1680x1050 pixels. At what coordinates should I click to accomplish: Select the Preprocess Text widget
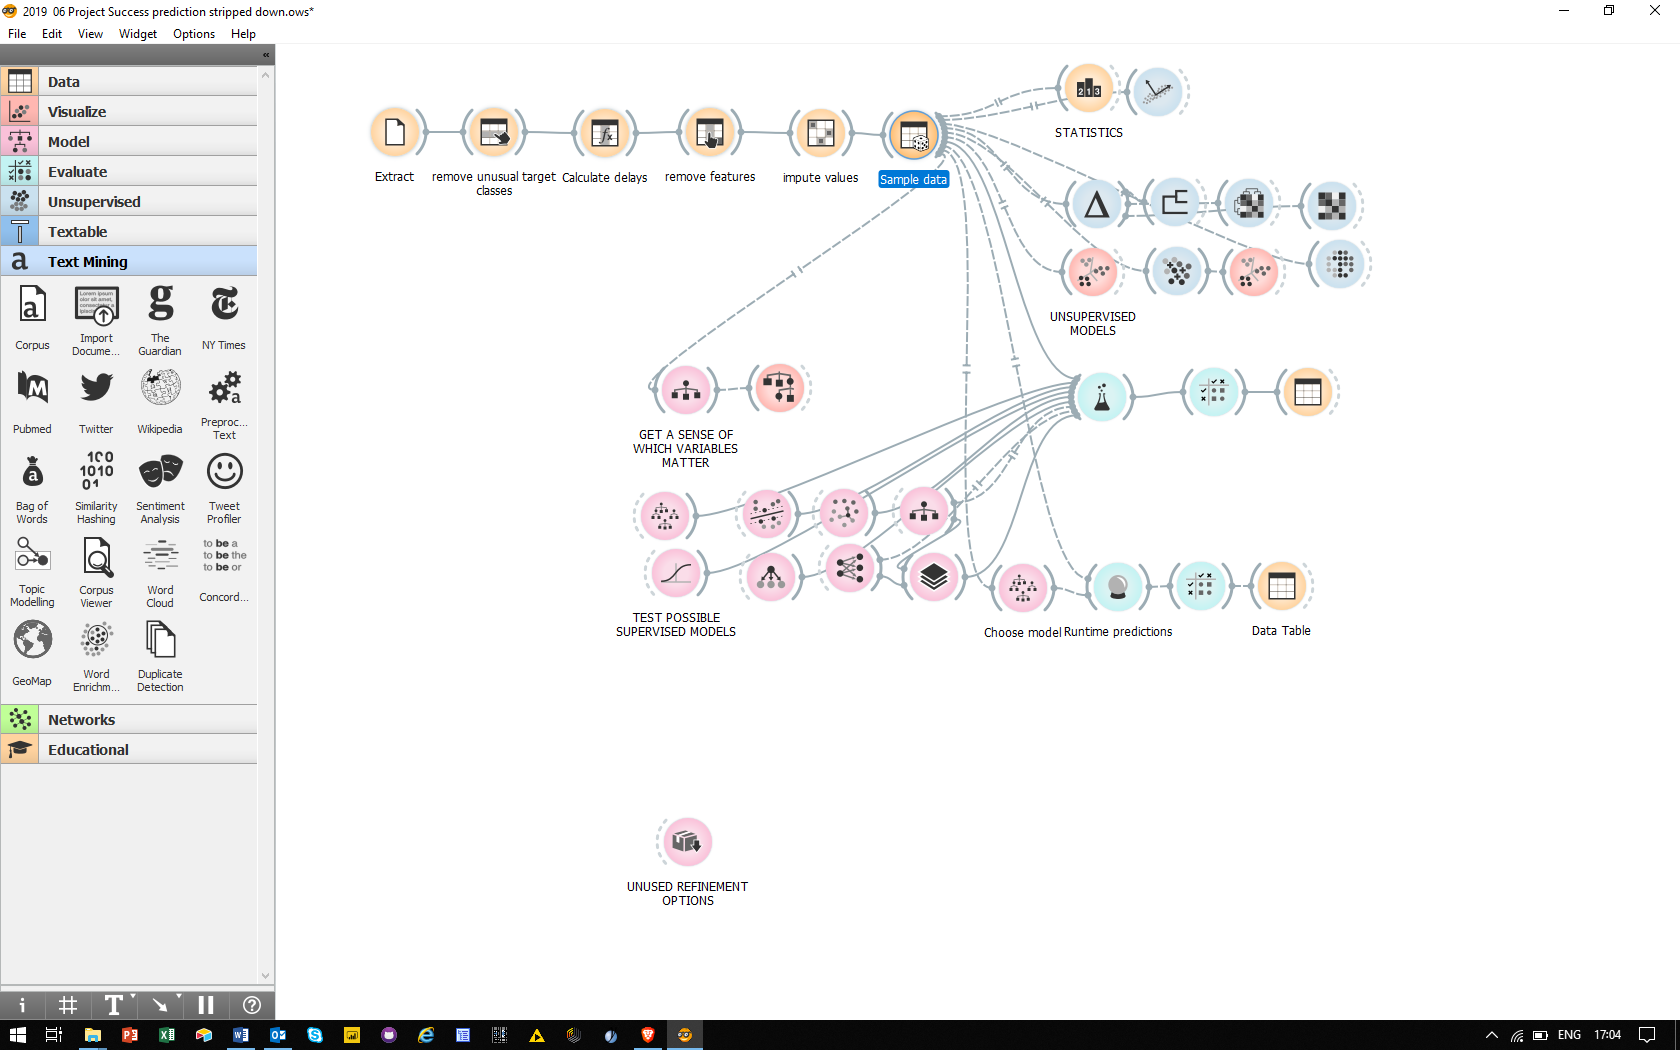tap(224, 404)
